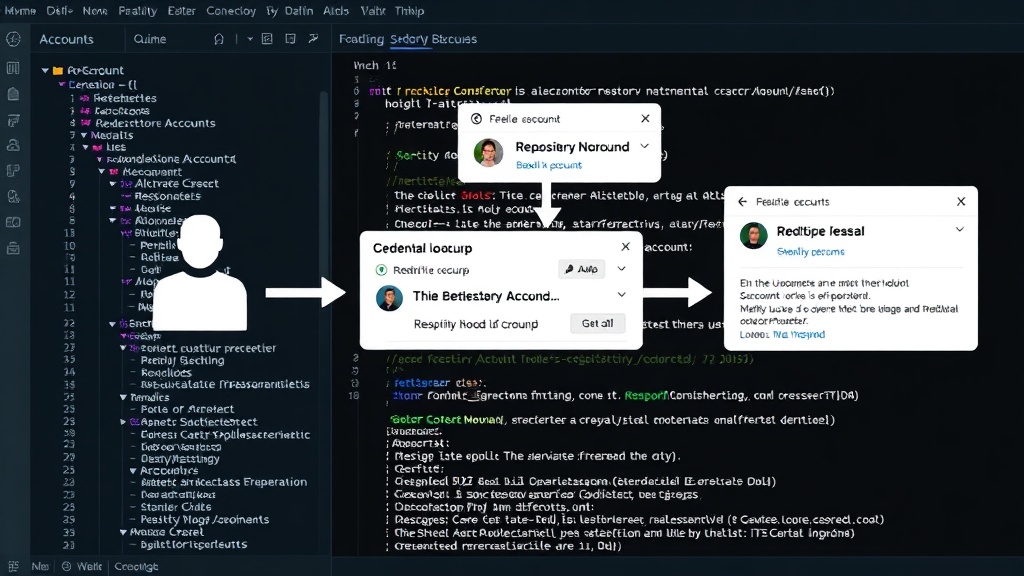The height and width of the screenshot is (576, 1024).
Task: Open the user profile icon in the sidebar
Action: tap(13, 146)
